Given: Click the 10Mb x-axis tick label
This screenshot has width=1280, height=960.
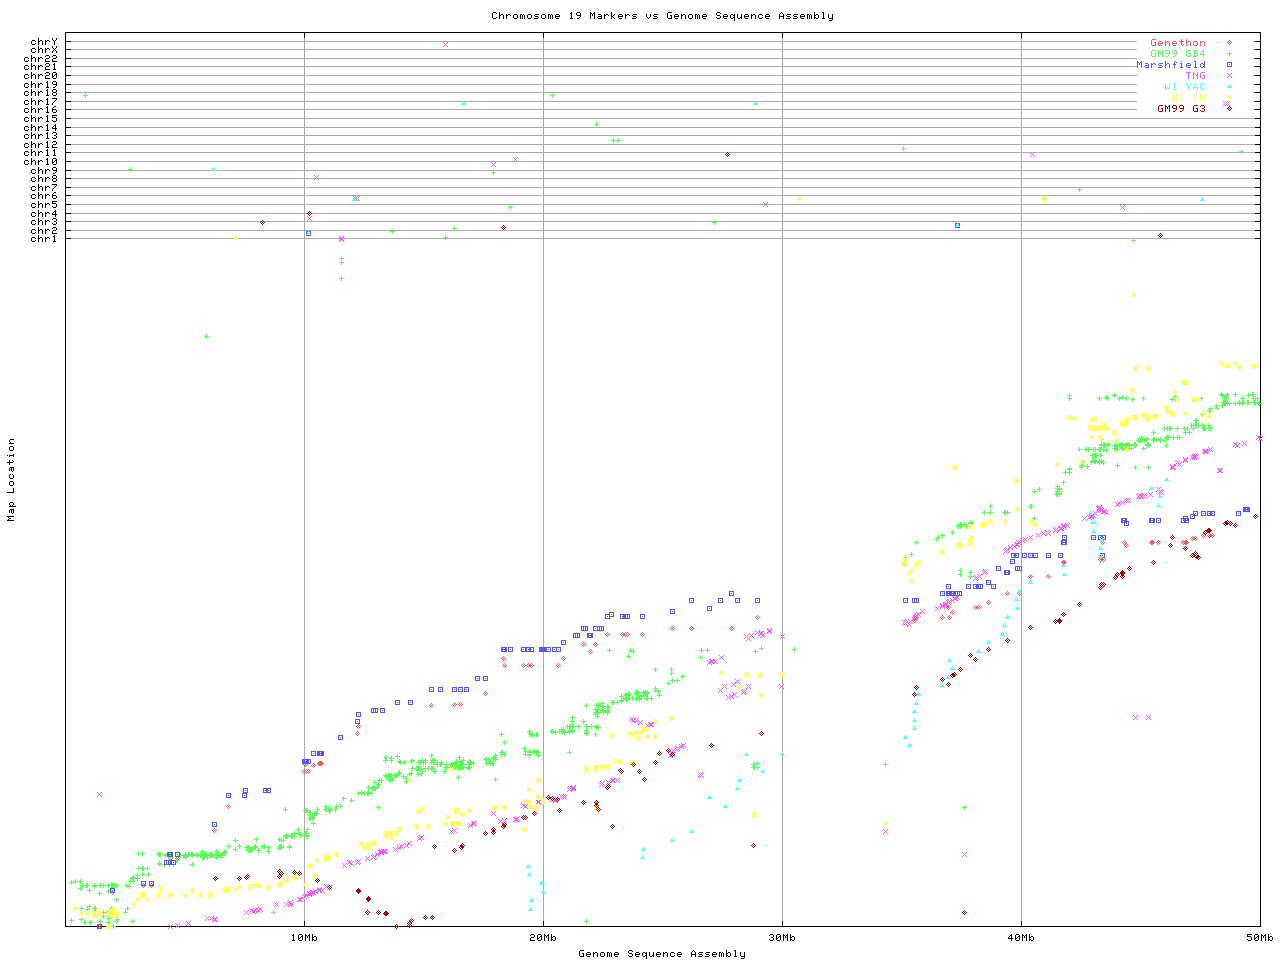Looking at the screenshot, I should pyautogui.click(x=304, y=937).
